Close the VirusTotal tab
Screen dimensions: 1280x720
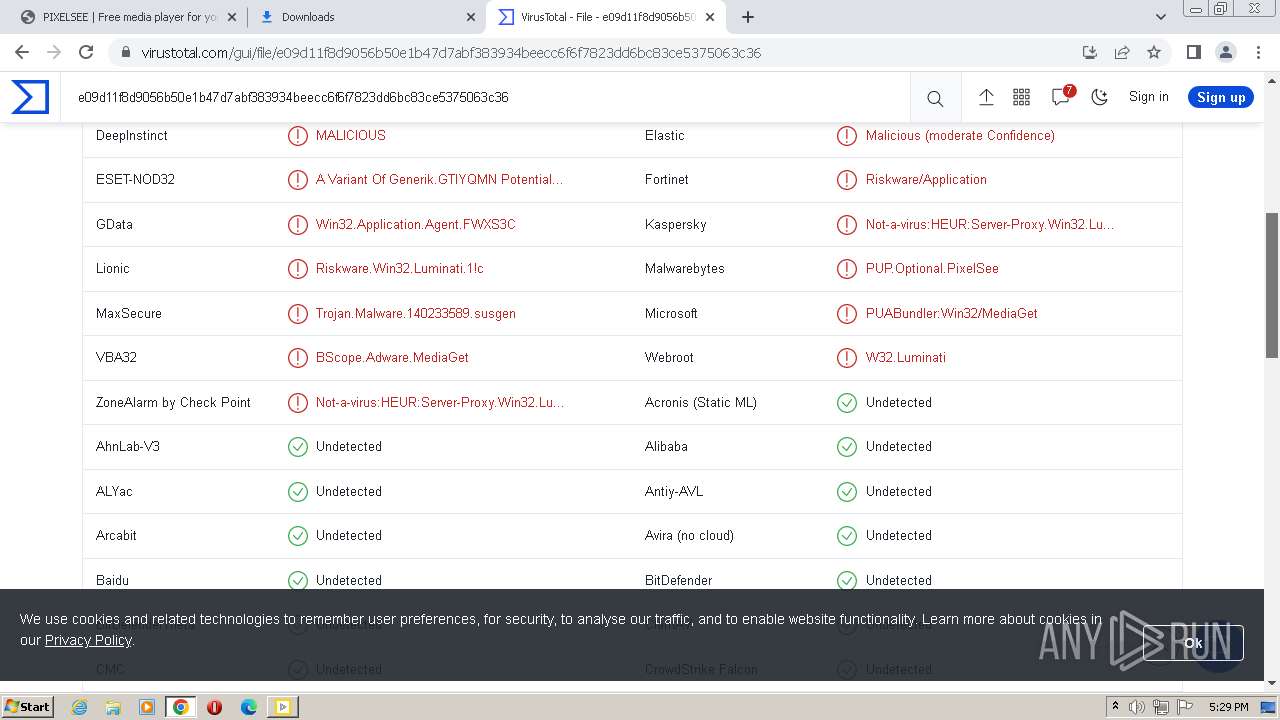tap(710, 17)
